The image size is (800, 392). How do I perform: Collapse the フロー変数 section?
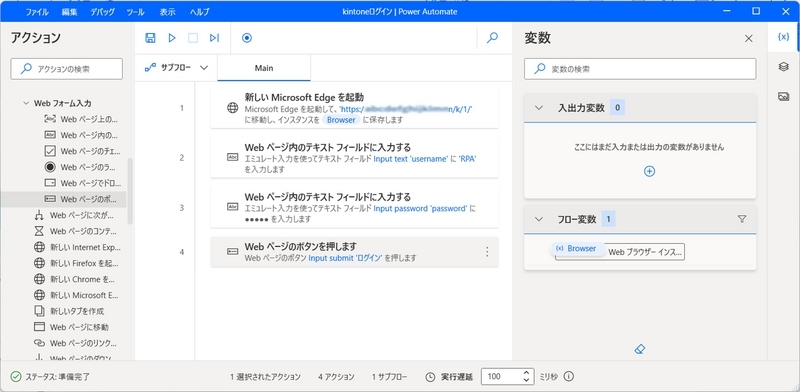tap(538, 219)
